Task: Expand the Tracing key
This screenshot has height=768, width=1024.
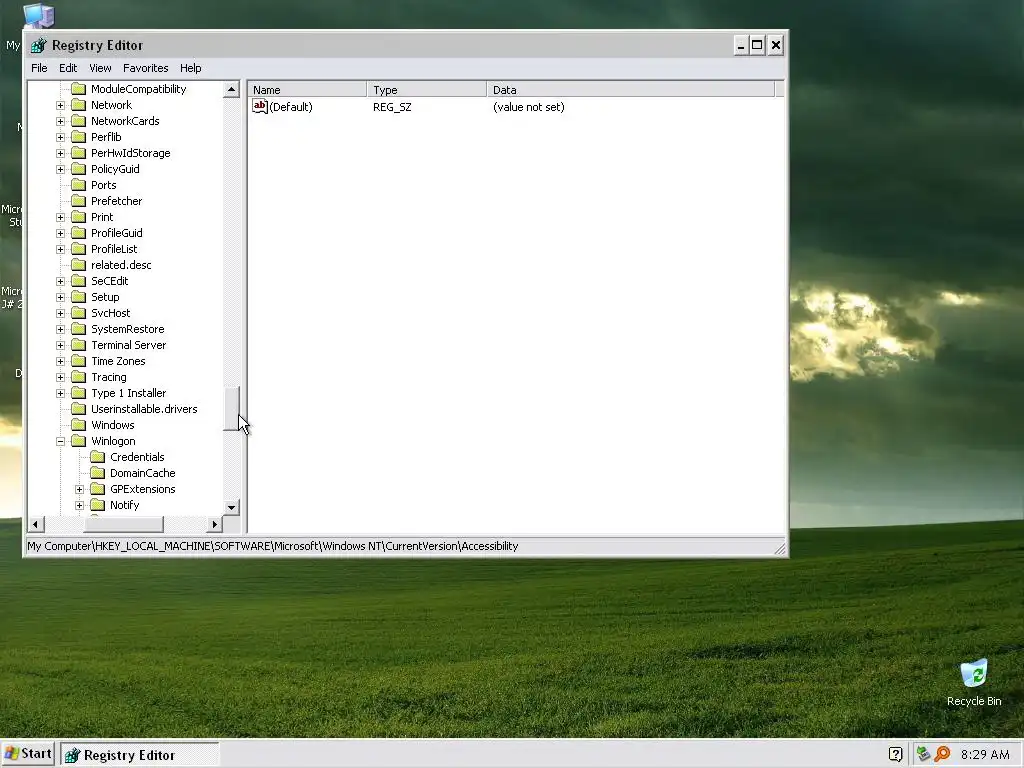Action: coord(60,377)
